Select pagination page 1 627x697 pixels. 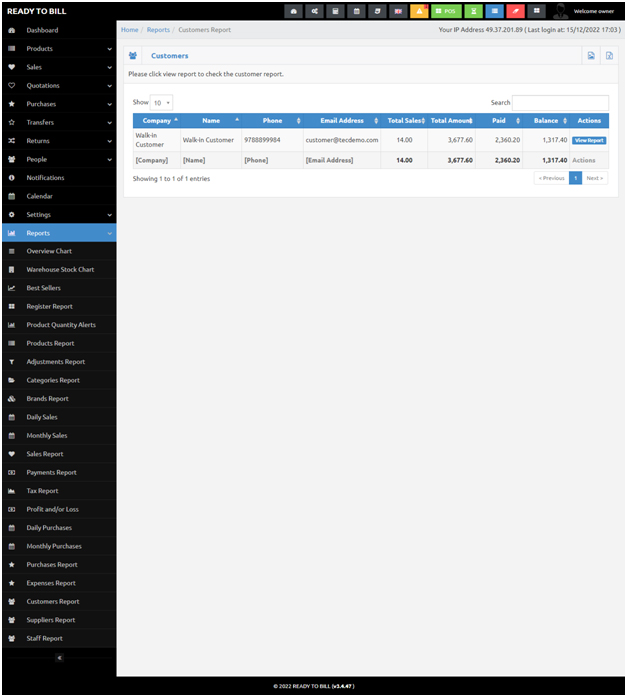575,178
